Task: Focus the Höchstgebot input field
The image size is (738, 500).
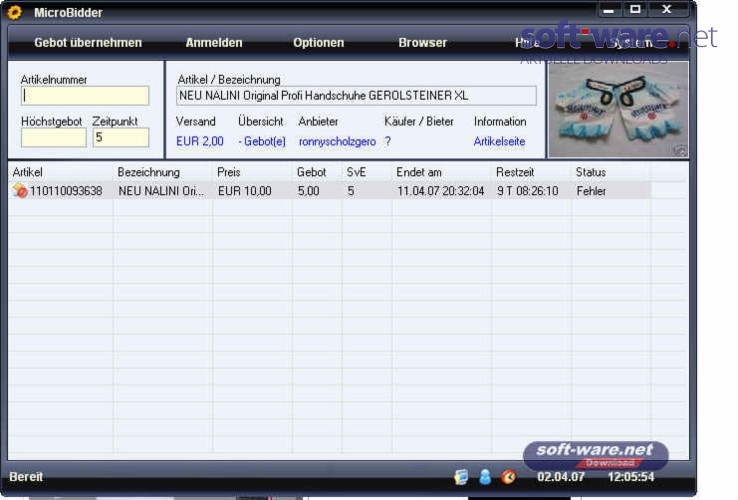Action: [54, 137]
